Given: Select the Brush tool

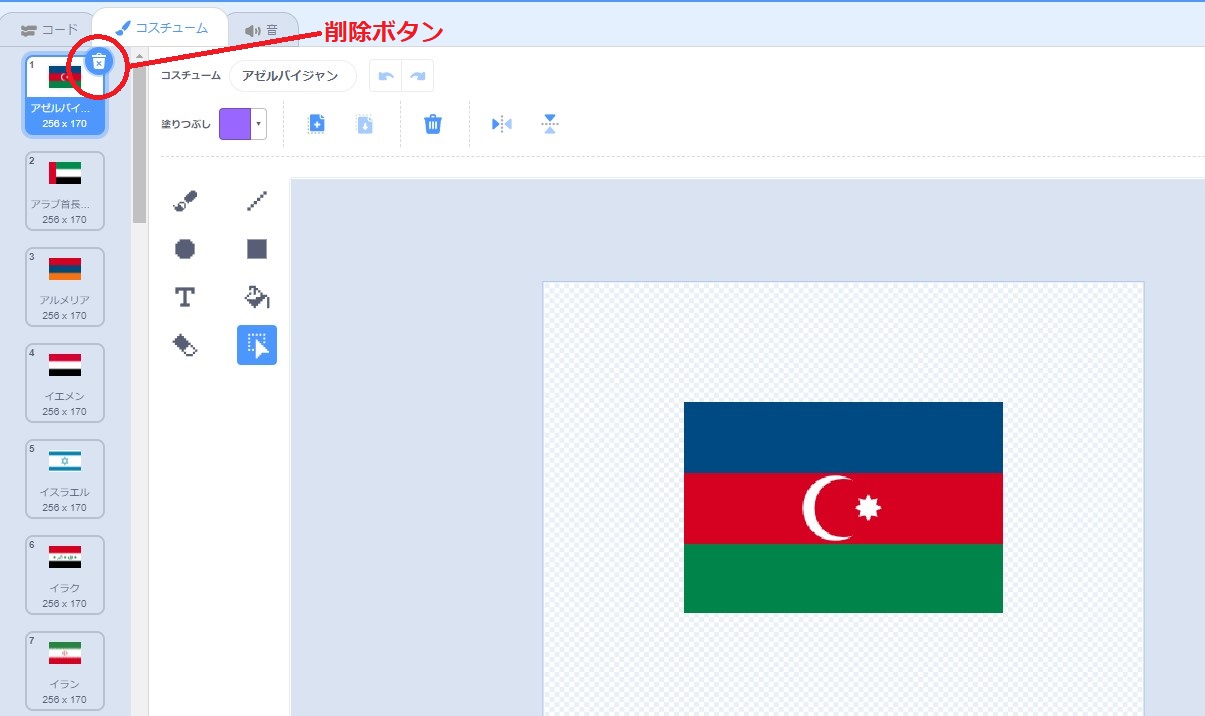Looking at the screenshot, I should 185,201.
